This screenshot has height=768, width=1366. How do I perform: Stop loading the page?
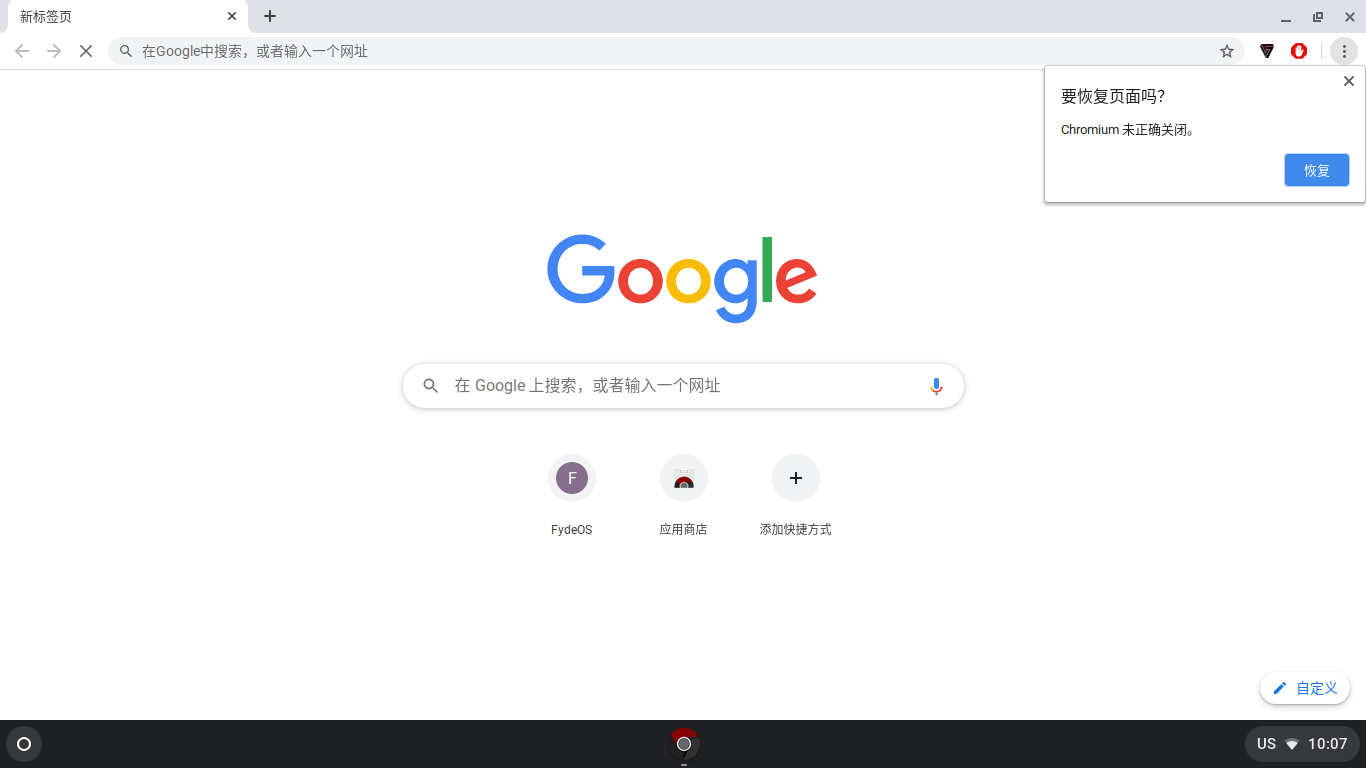click(x=86, y=51)
